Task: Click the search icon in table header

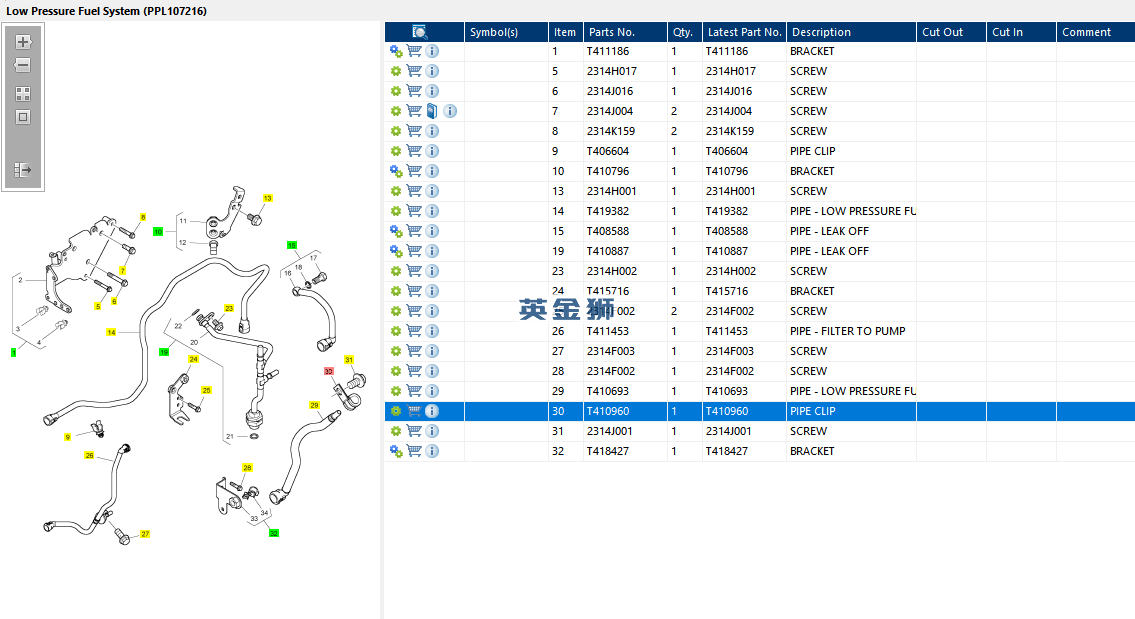Action: (x=419, y=32)
